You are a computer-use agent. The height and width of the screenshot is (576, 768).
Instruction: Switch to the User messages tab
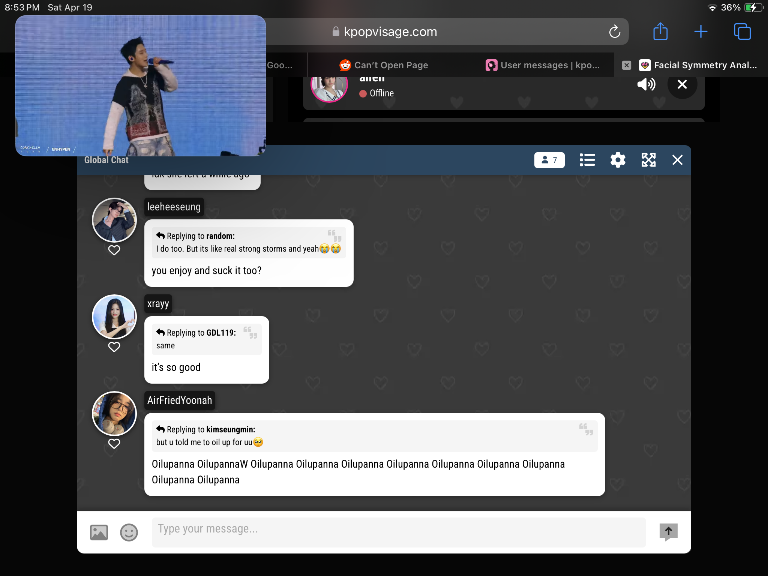(x=543, y=65)
